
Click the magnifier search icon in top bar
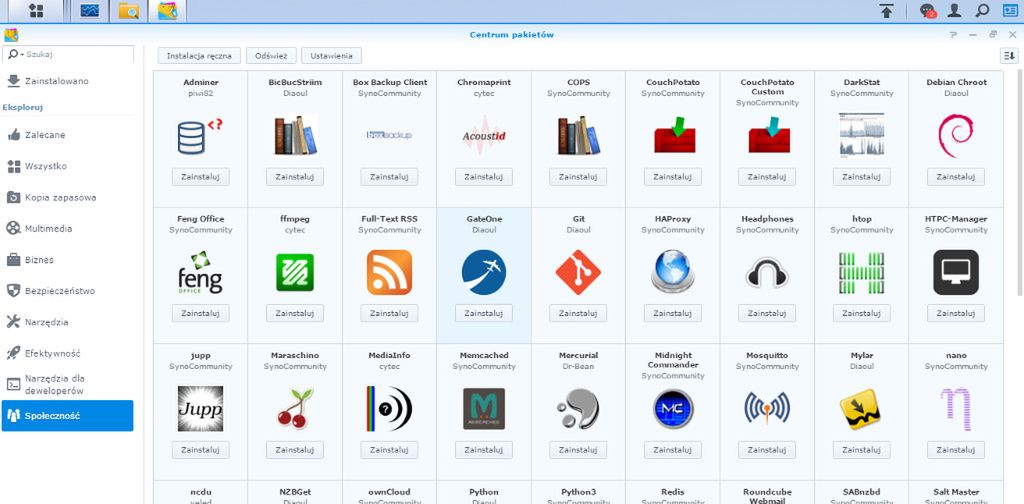pos(982,10)
